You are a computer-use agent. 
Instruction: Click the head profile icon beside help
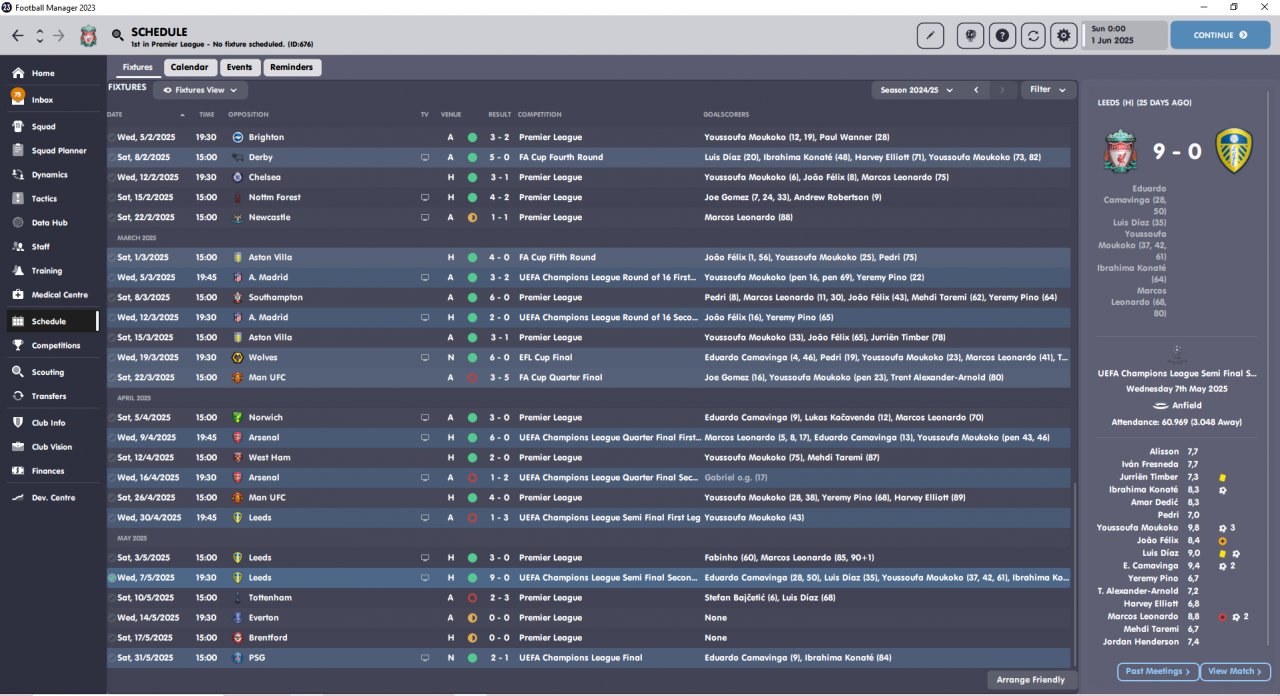coord(970,35)
